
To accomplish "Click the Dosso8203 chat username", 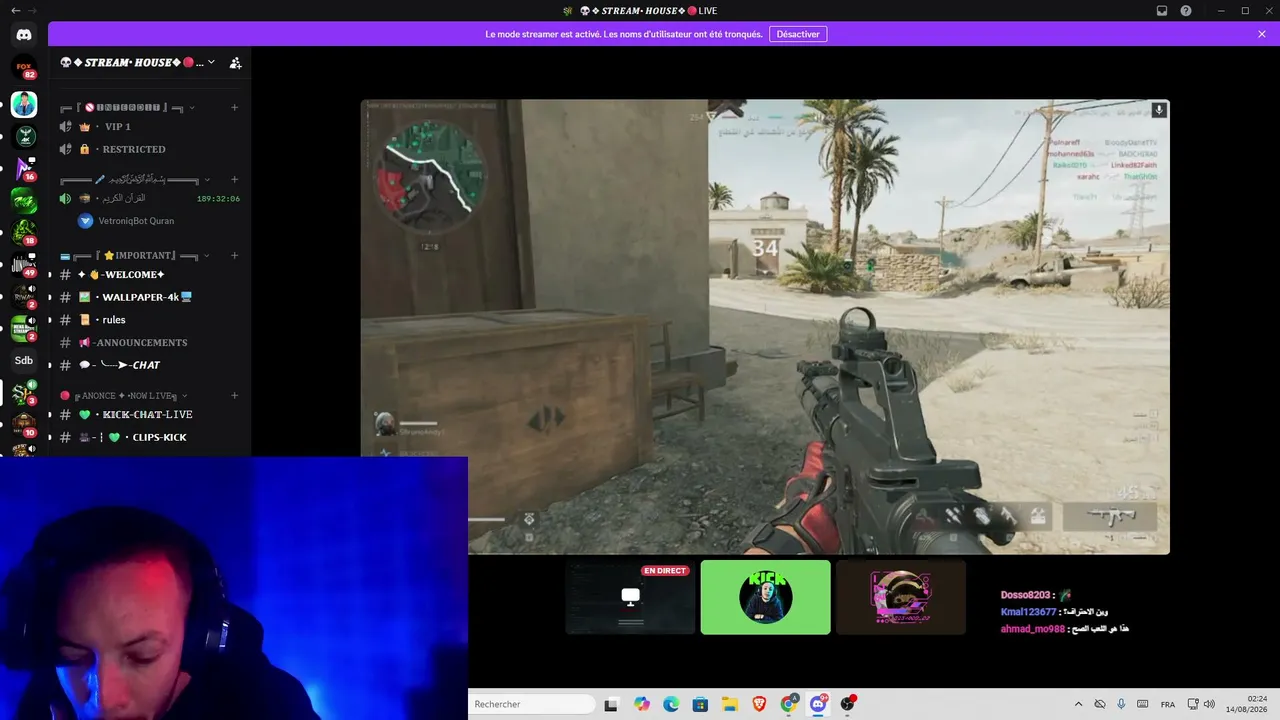I will pos(1025,595).
